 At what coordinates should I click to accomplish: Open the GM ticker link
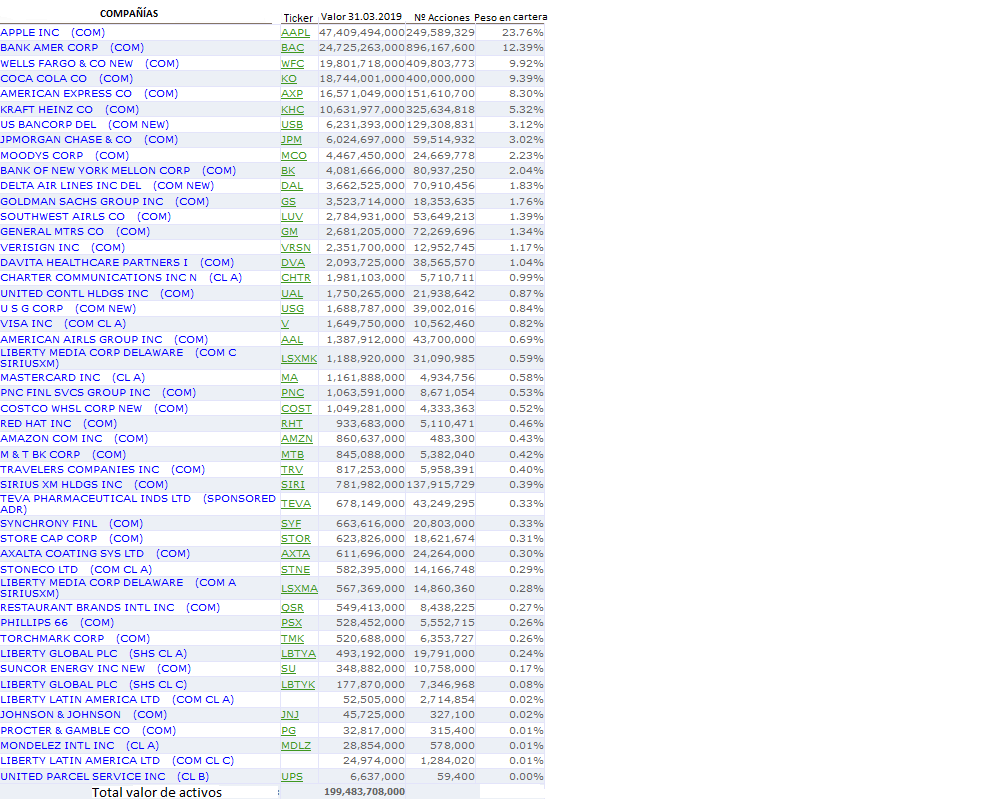289,231
